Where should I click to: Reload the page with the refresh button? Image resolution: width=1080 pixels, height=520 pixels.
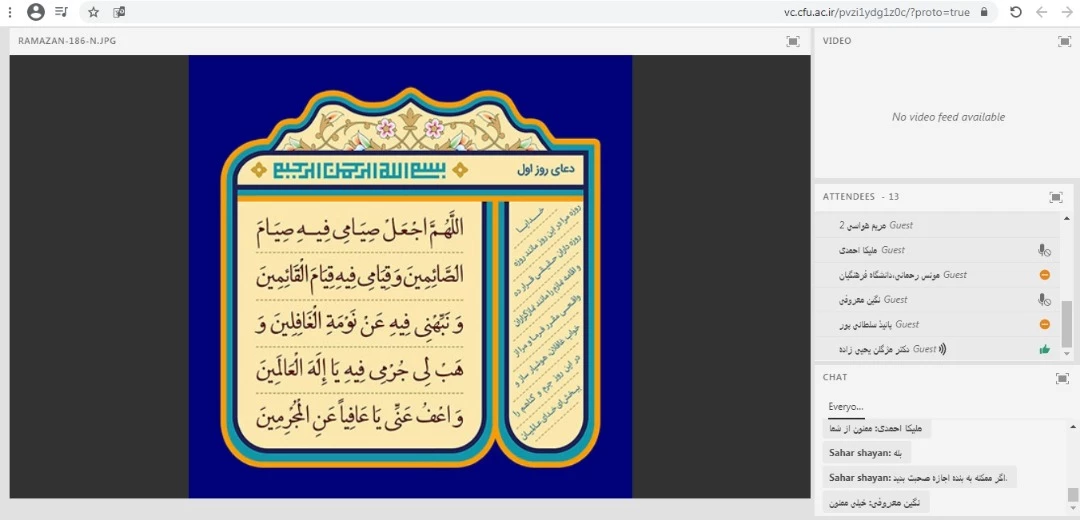click(1015, 12)
